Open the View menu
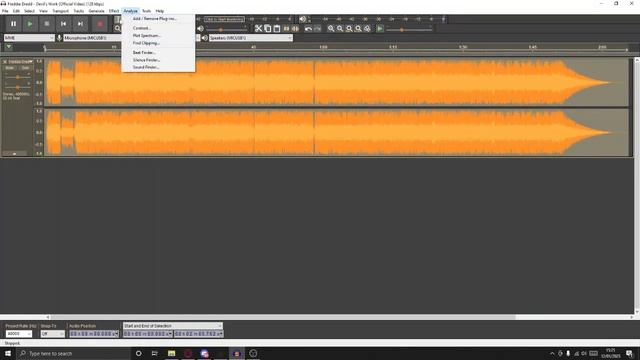Image resolution: width=640 pixels, height=360 pixels. [43, 11]
